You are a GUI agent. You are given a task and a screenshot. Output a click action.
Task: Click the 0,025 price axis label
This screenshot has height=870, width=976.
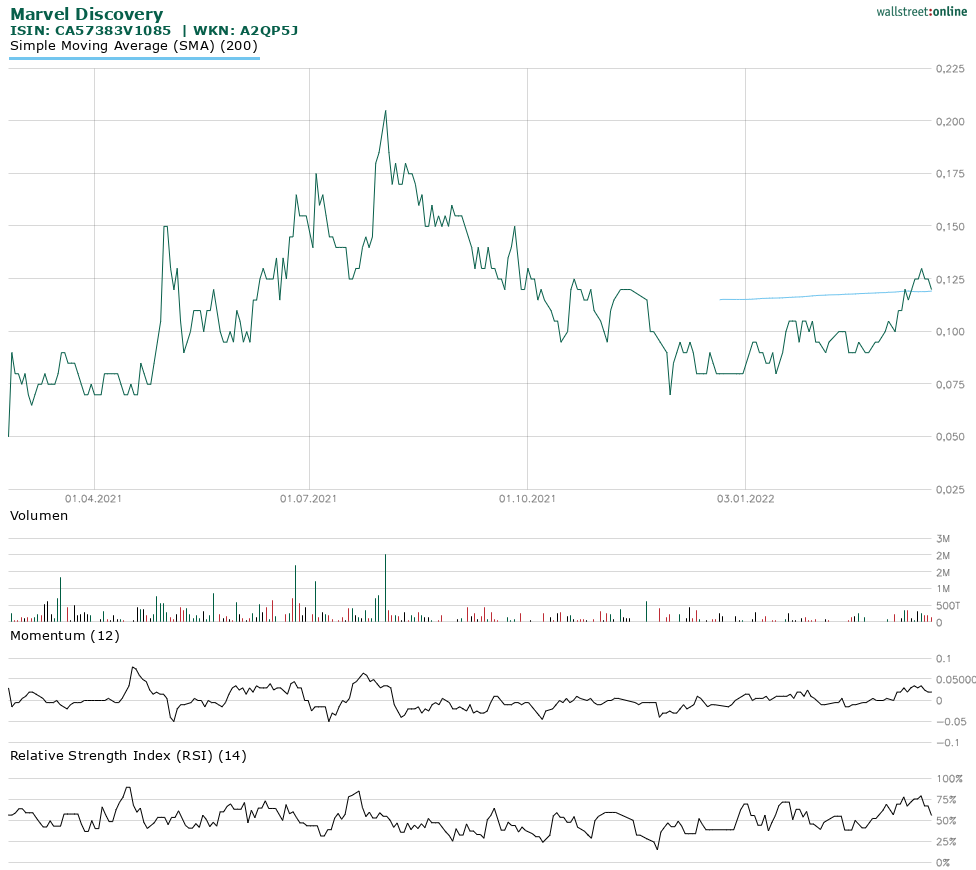[x=950, y=490]
